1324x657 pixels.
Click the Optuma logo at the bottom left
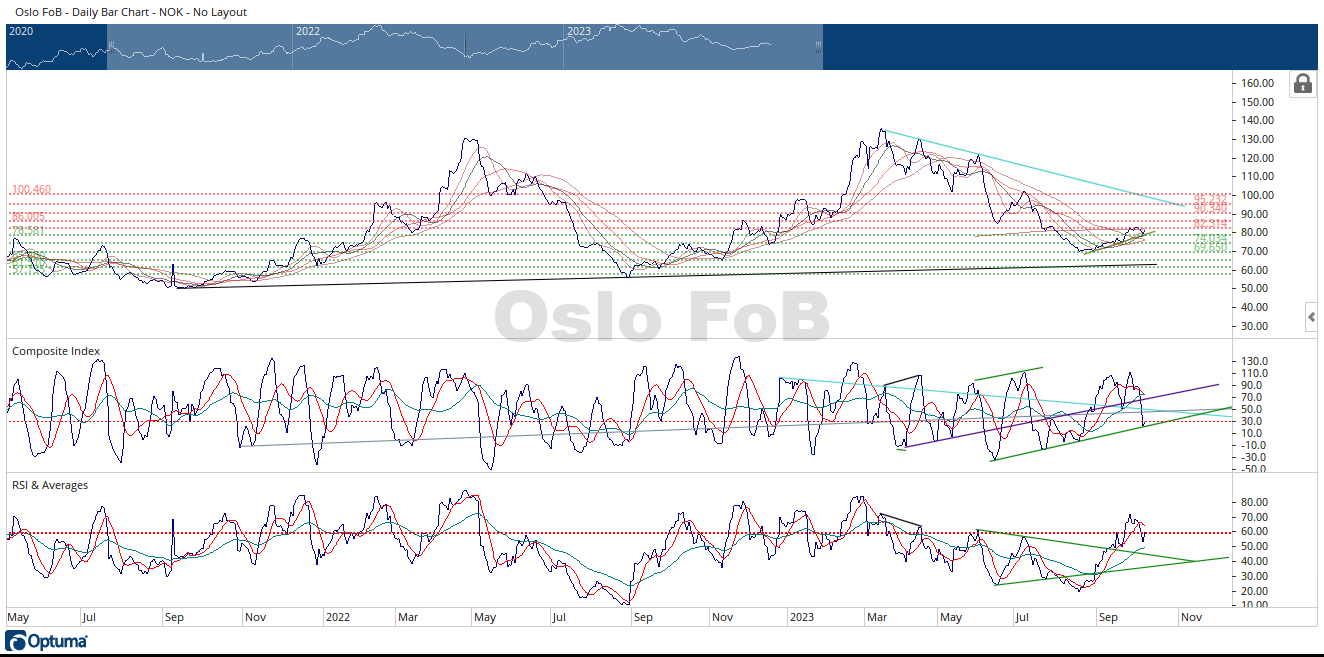click(46, 640)
